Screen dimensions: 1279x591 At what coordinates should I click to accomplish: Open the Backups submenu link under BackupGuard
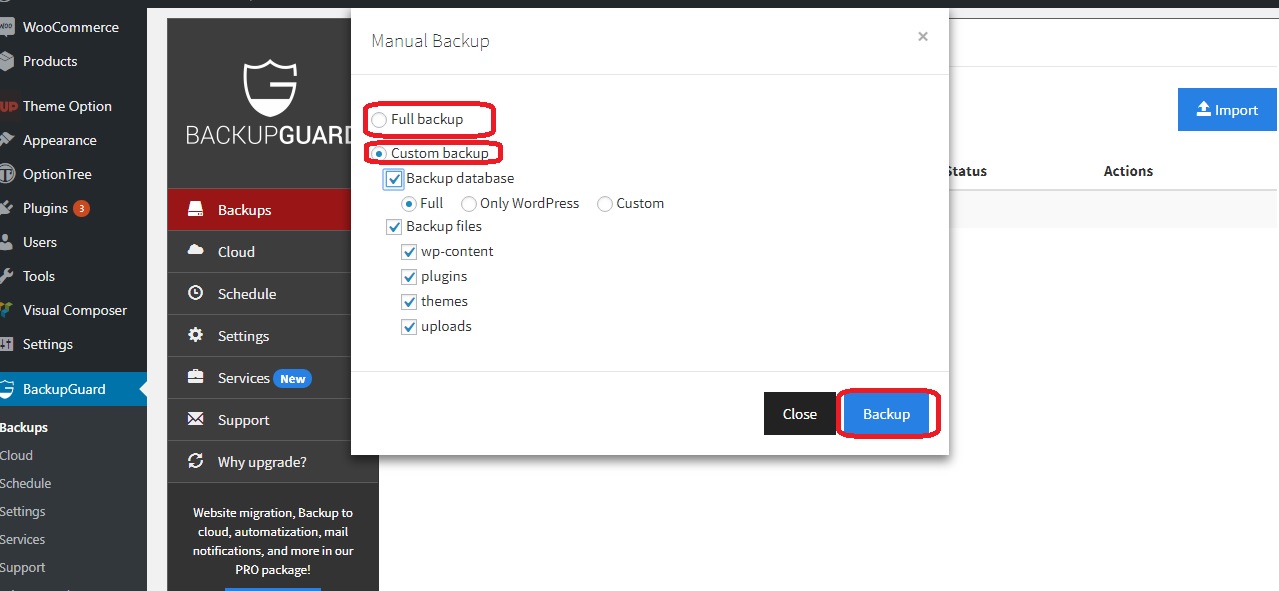(24, 427)
